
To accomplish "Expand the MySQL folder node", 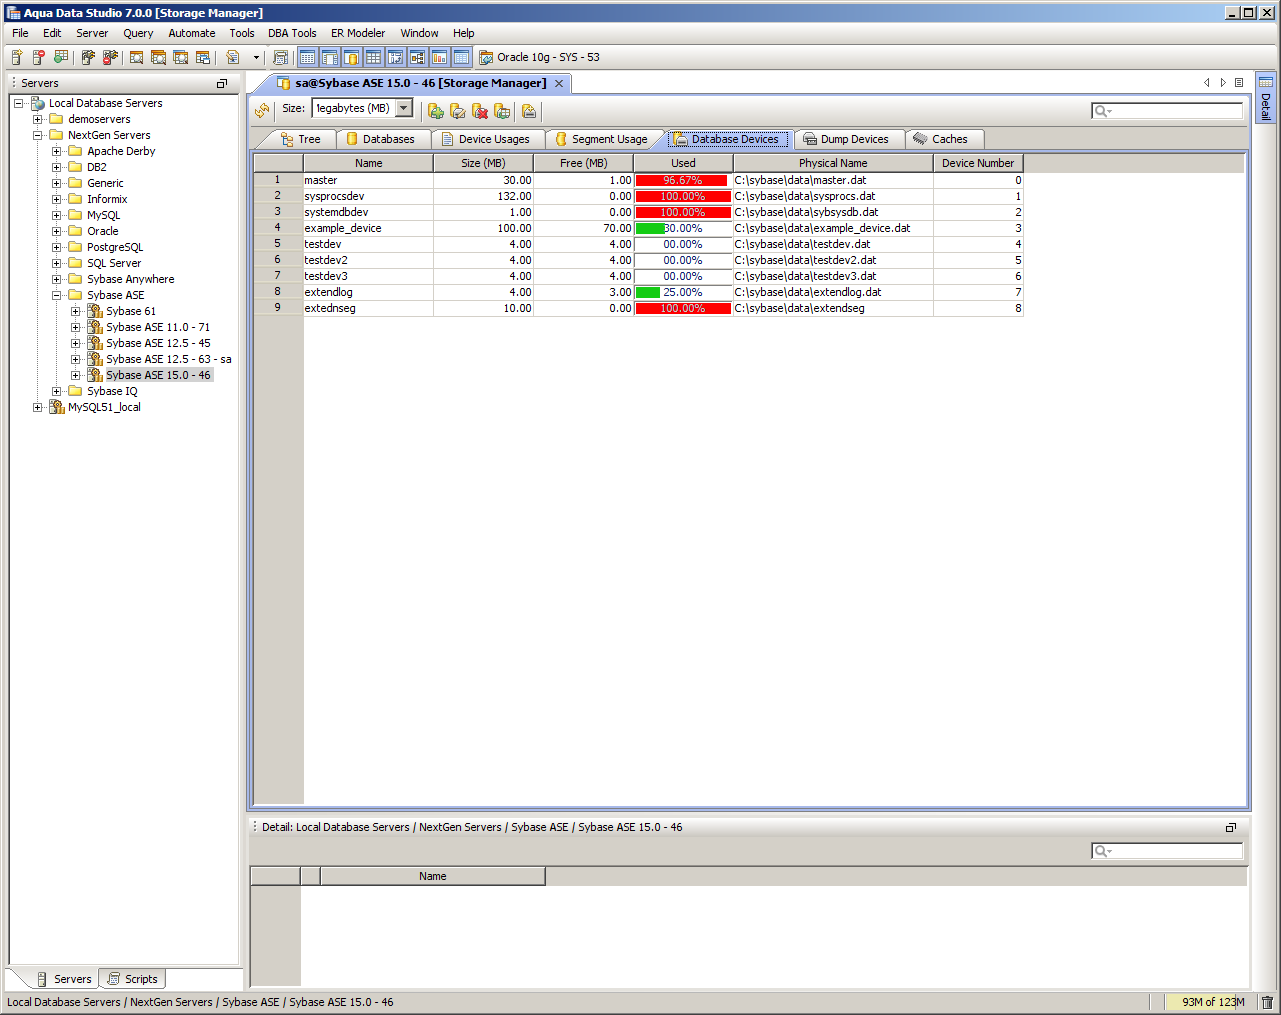I will pyautogui.click(x=57, y=215).
